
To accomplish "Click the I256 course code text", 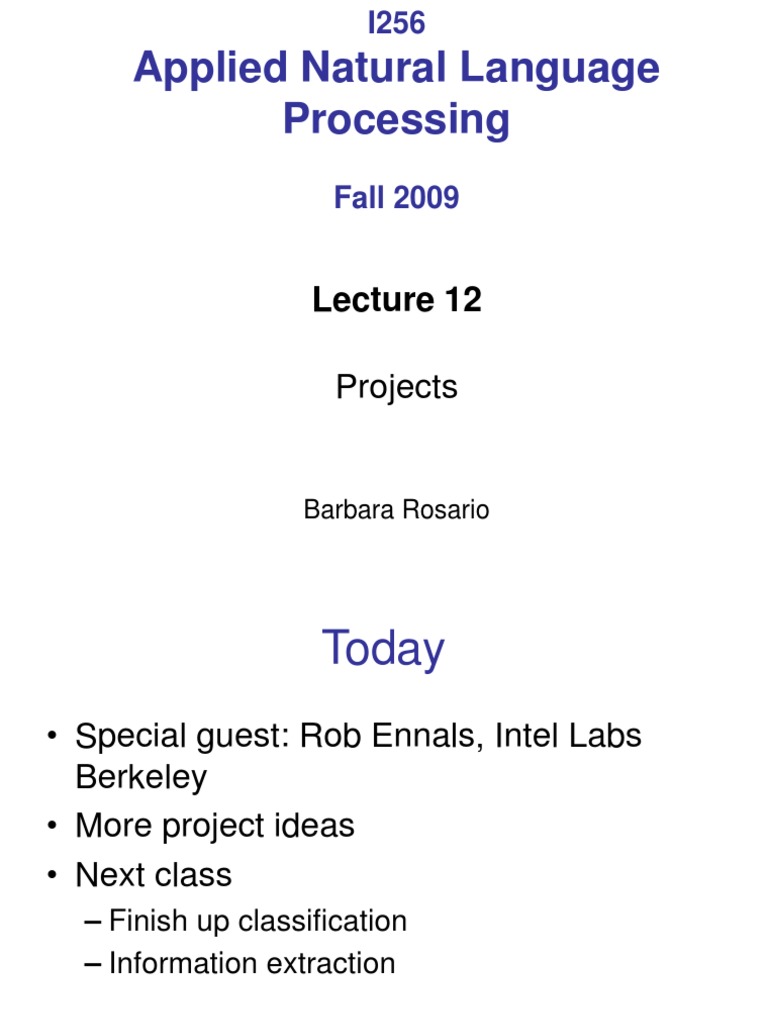I will coord(397,23).
